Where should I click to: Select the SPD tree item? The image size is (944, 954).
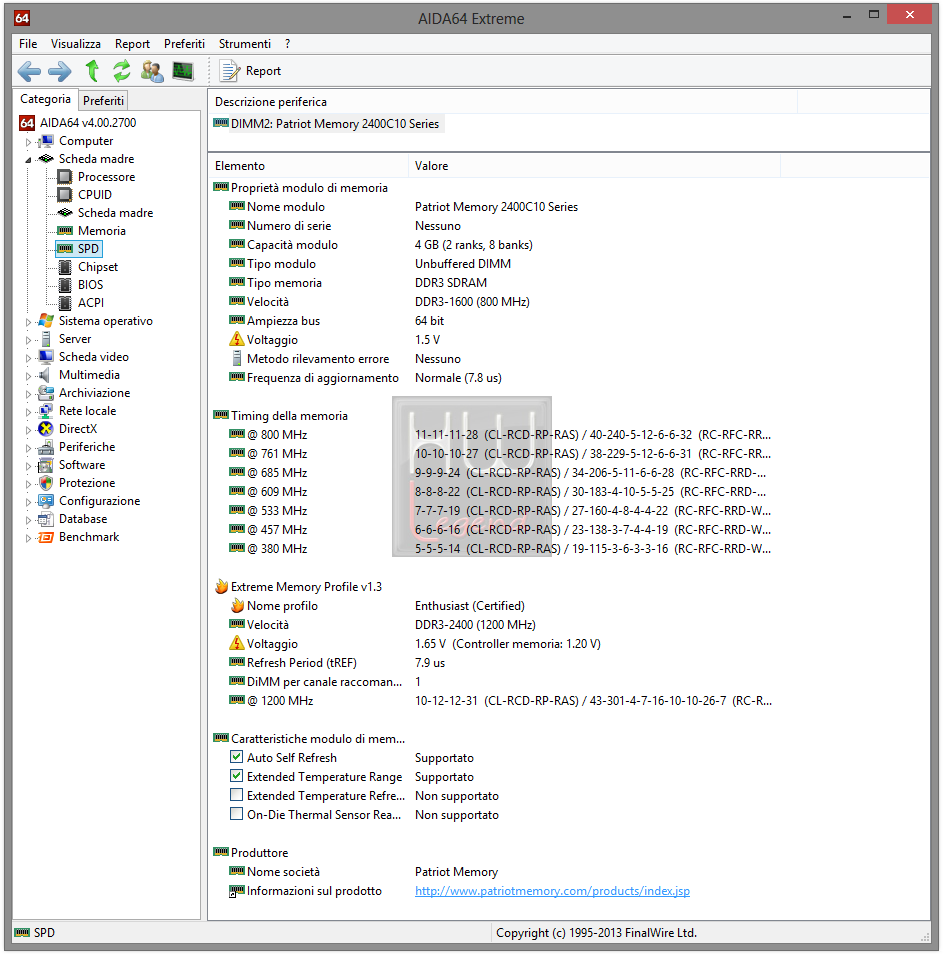click(x=79, y=249)
